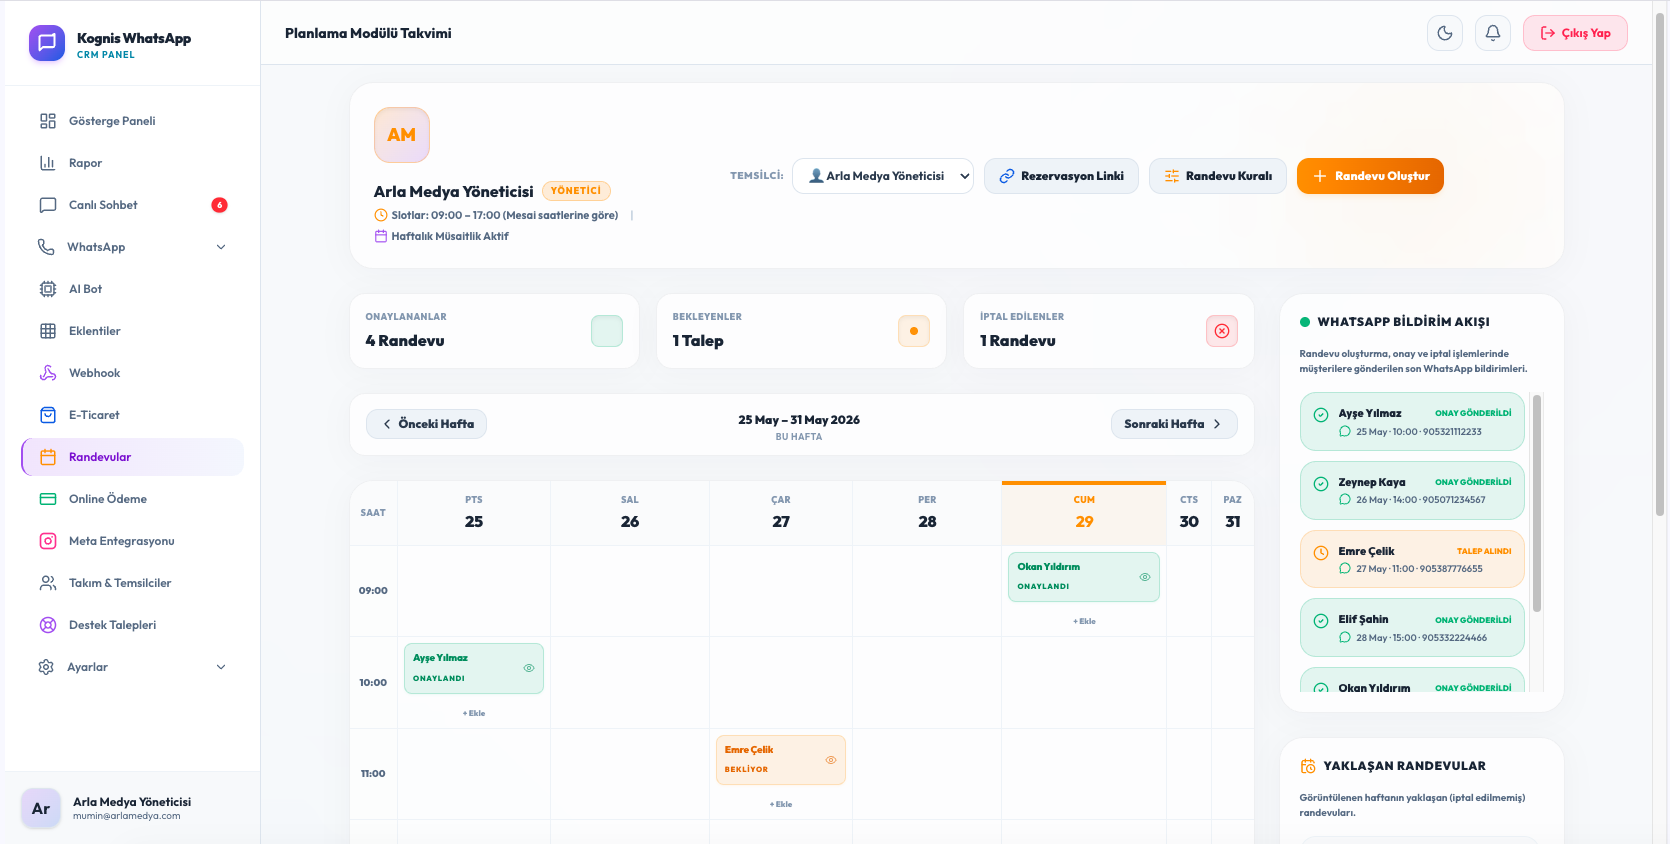Screen dimensions: 1670x844
Task: Open Canlı Sohbet chat icon
Action: point(48,205)
